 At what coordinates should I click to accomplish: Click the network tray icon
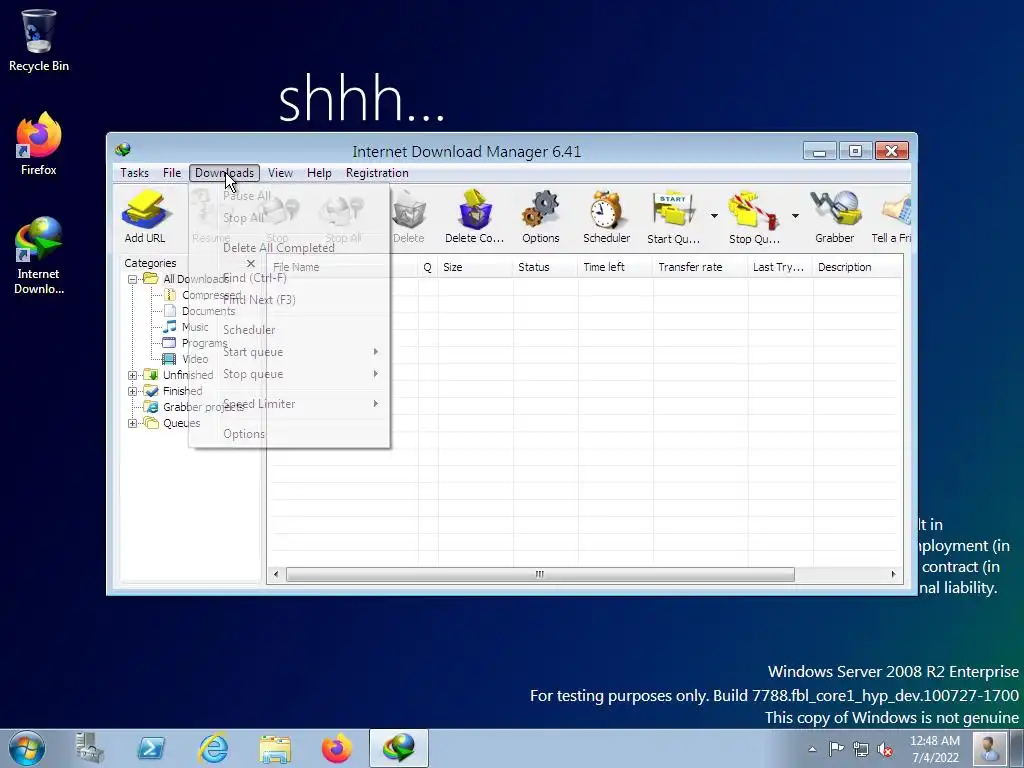coord(861,749)
